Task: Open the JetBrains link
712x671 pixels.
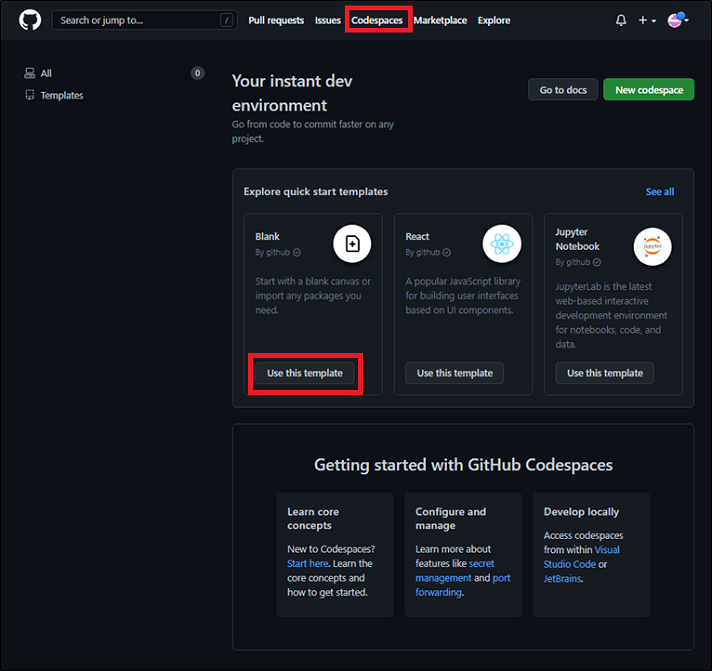Action: click(562, 579)
